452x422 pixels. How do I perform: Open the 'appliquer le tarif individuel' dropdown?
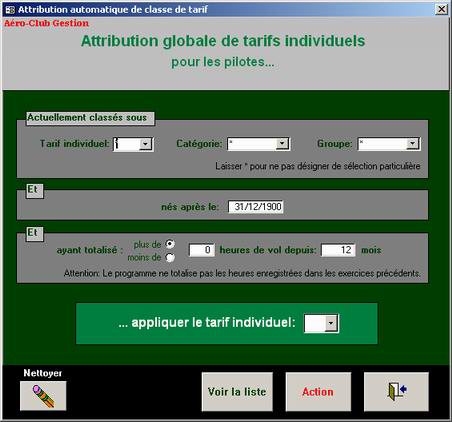(x=331, y=323)
